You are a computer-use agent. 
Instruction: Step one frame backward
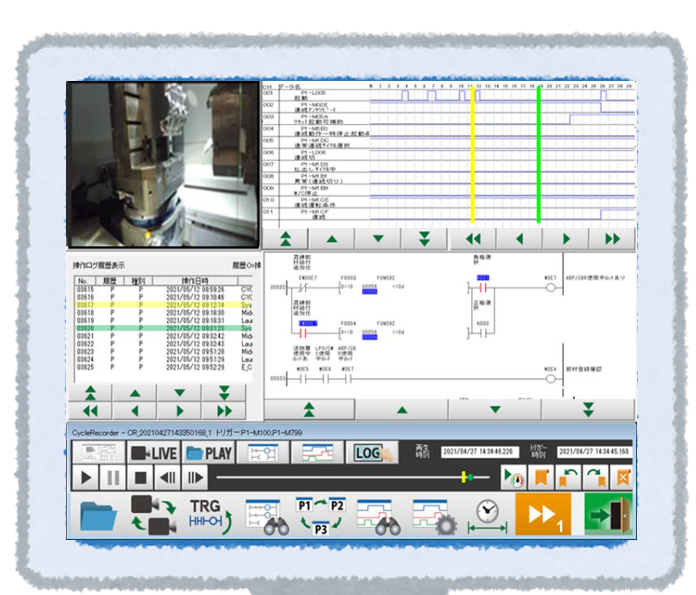pos(167,478)
